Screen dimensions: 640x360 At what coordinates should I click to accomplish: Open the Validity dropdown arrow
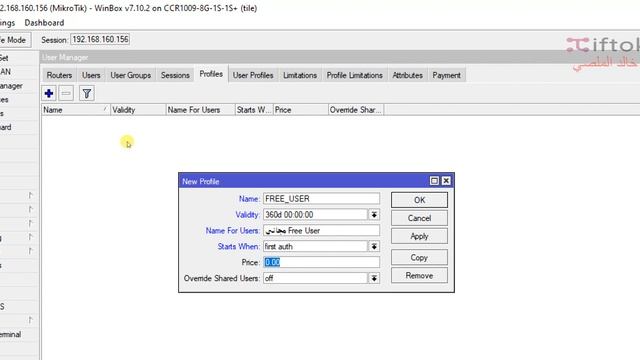point(374,215)
